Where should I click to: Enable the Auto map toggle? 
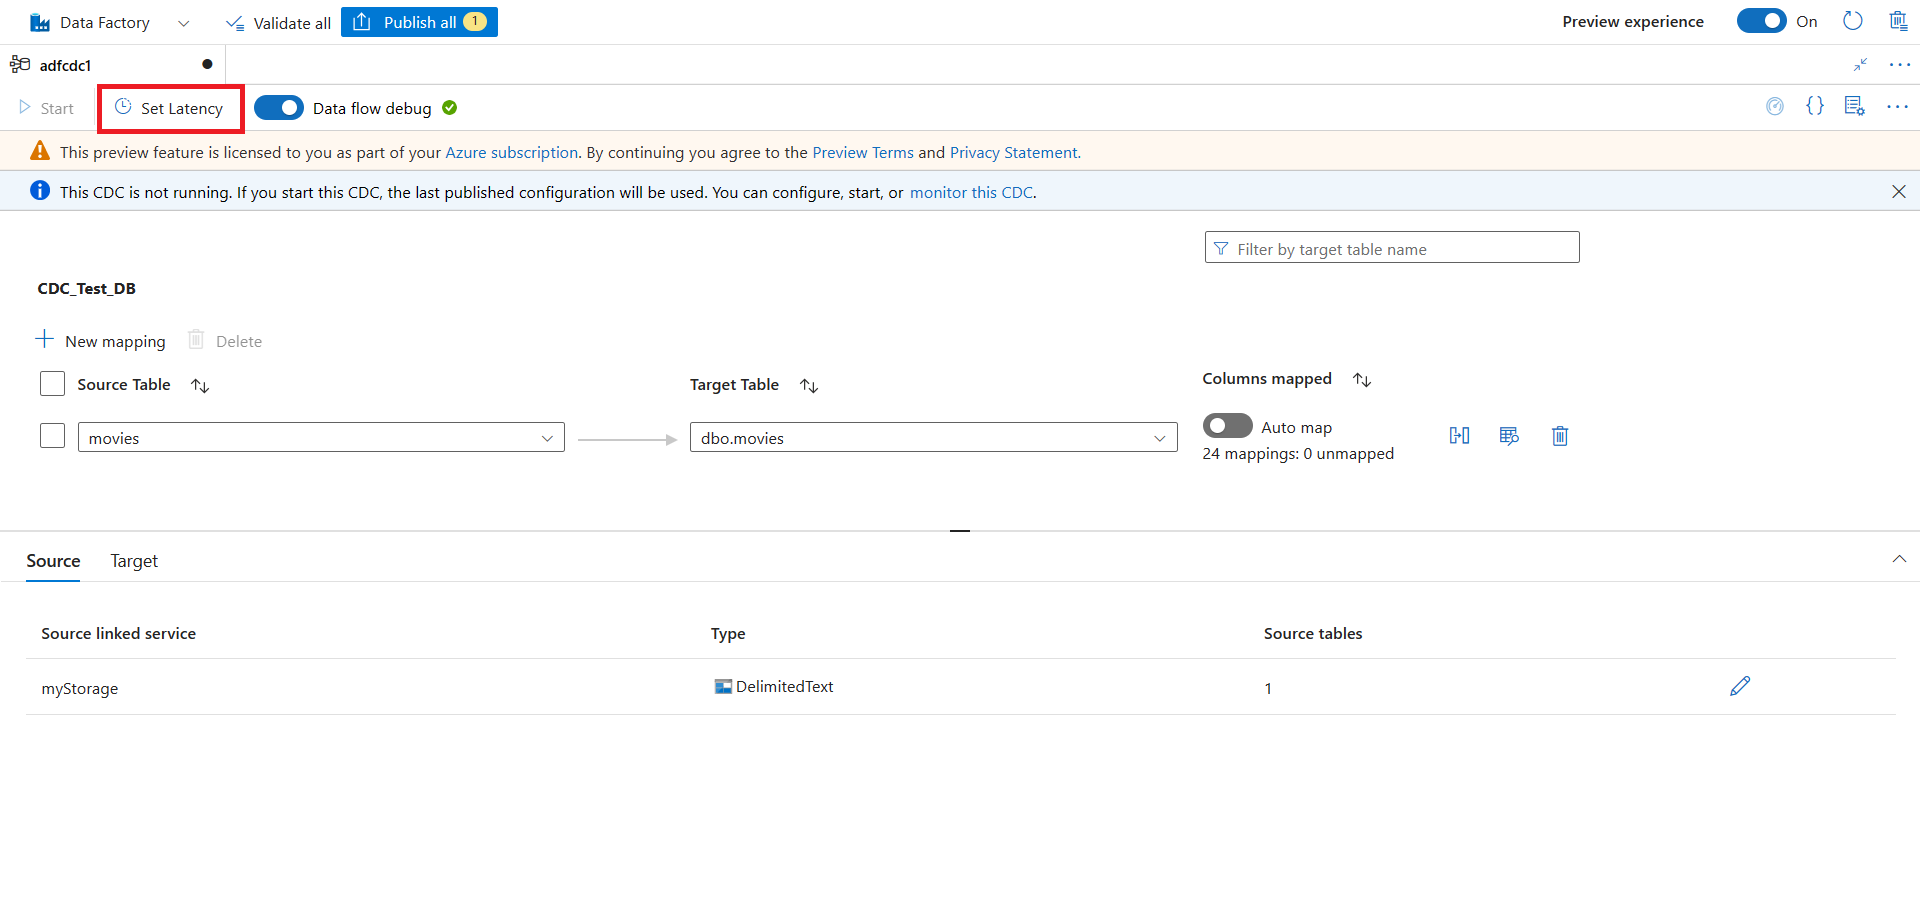(1227, 426)
